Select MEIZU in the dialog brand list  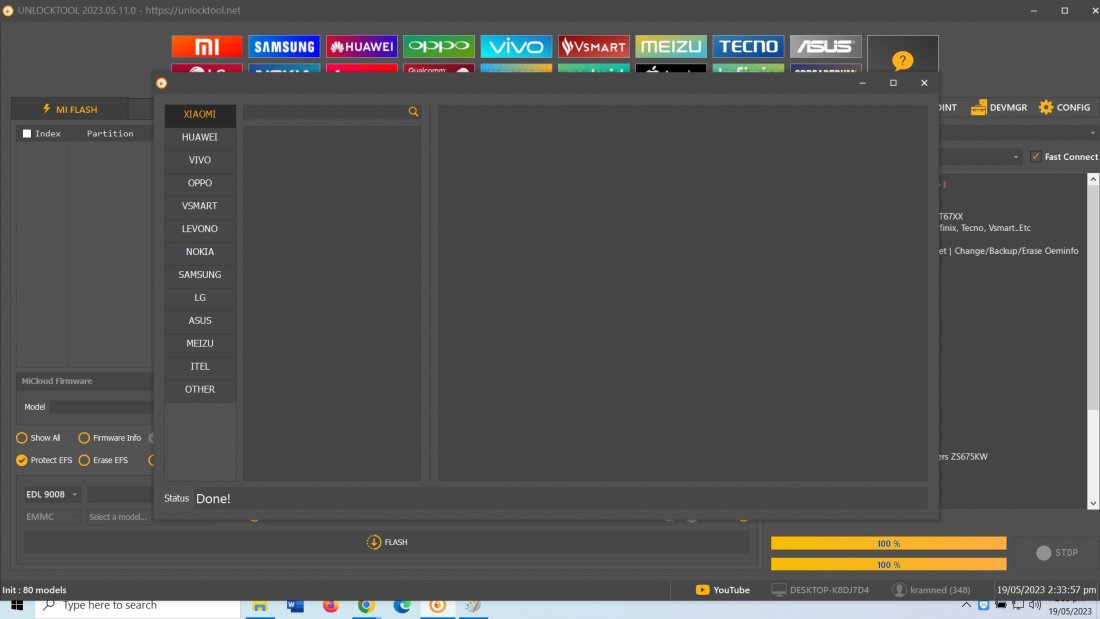200,343
